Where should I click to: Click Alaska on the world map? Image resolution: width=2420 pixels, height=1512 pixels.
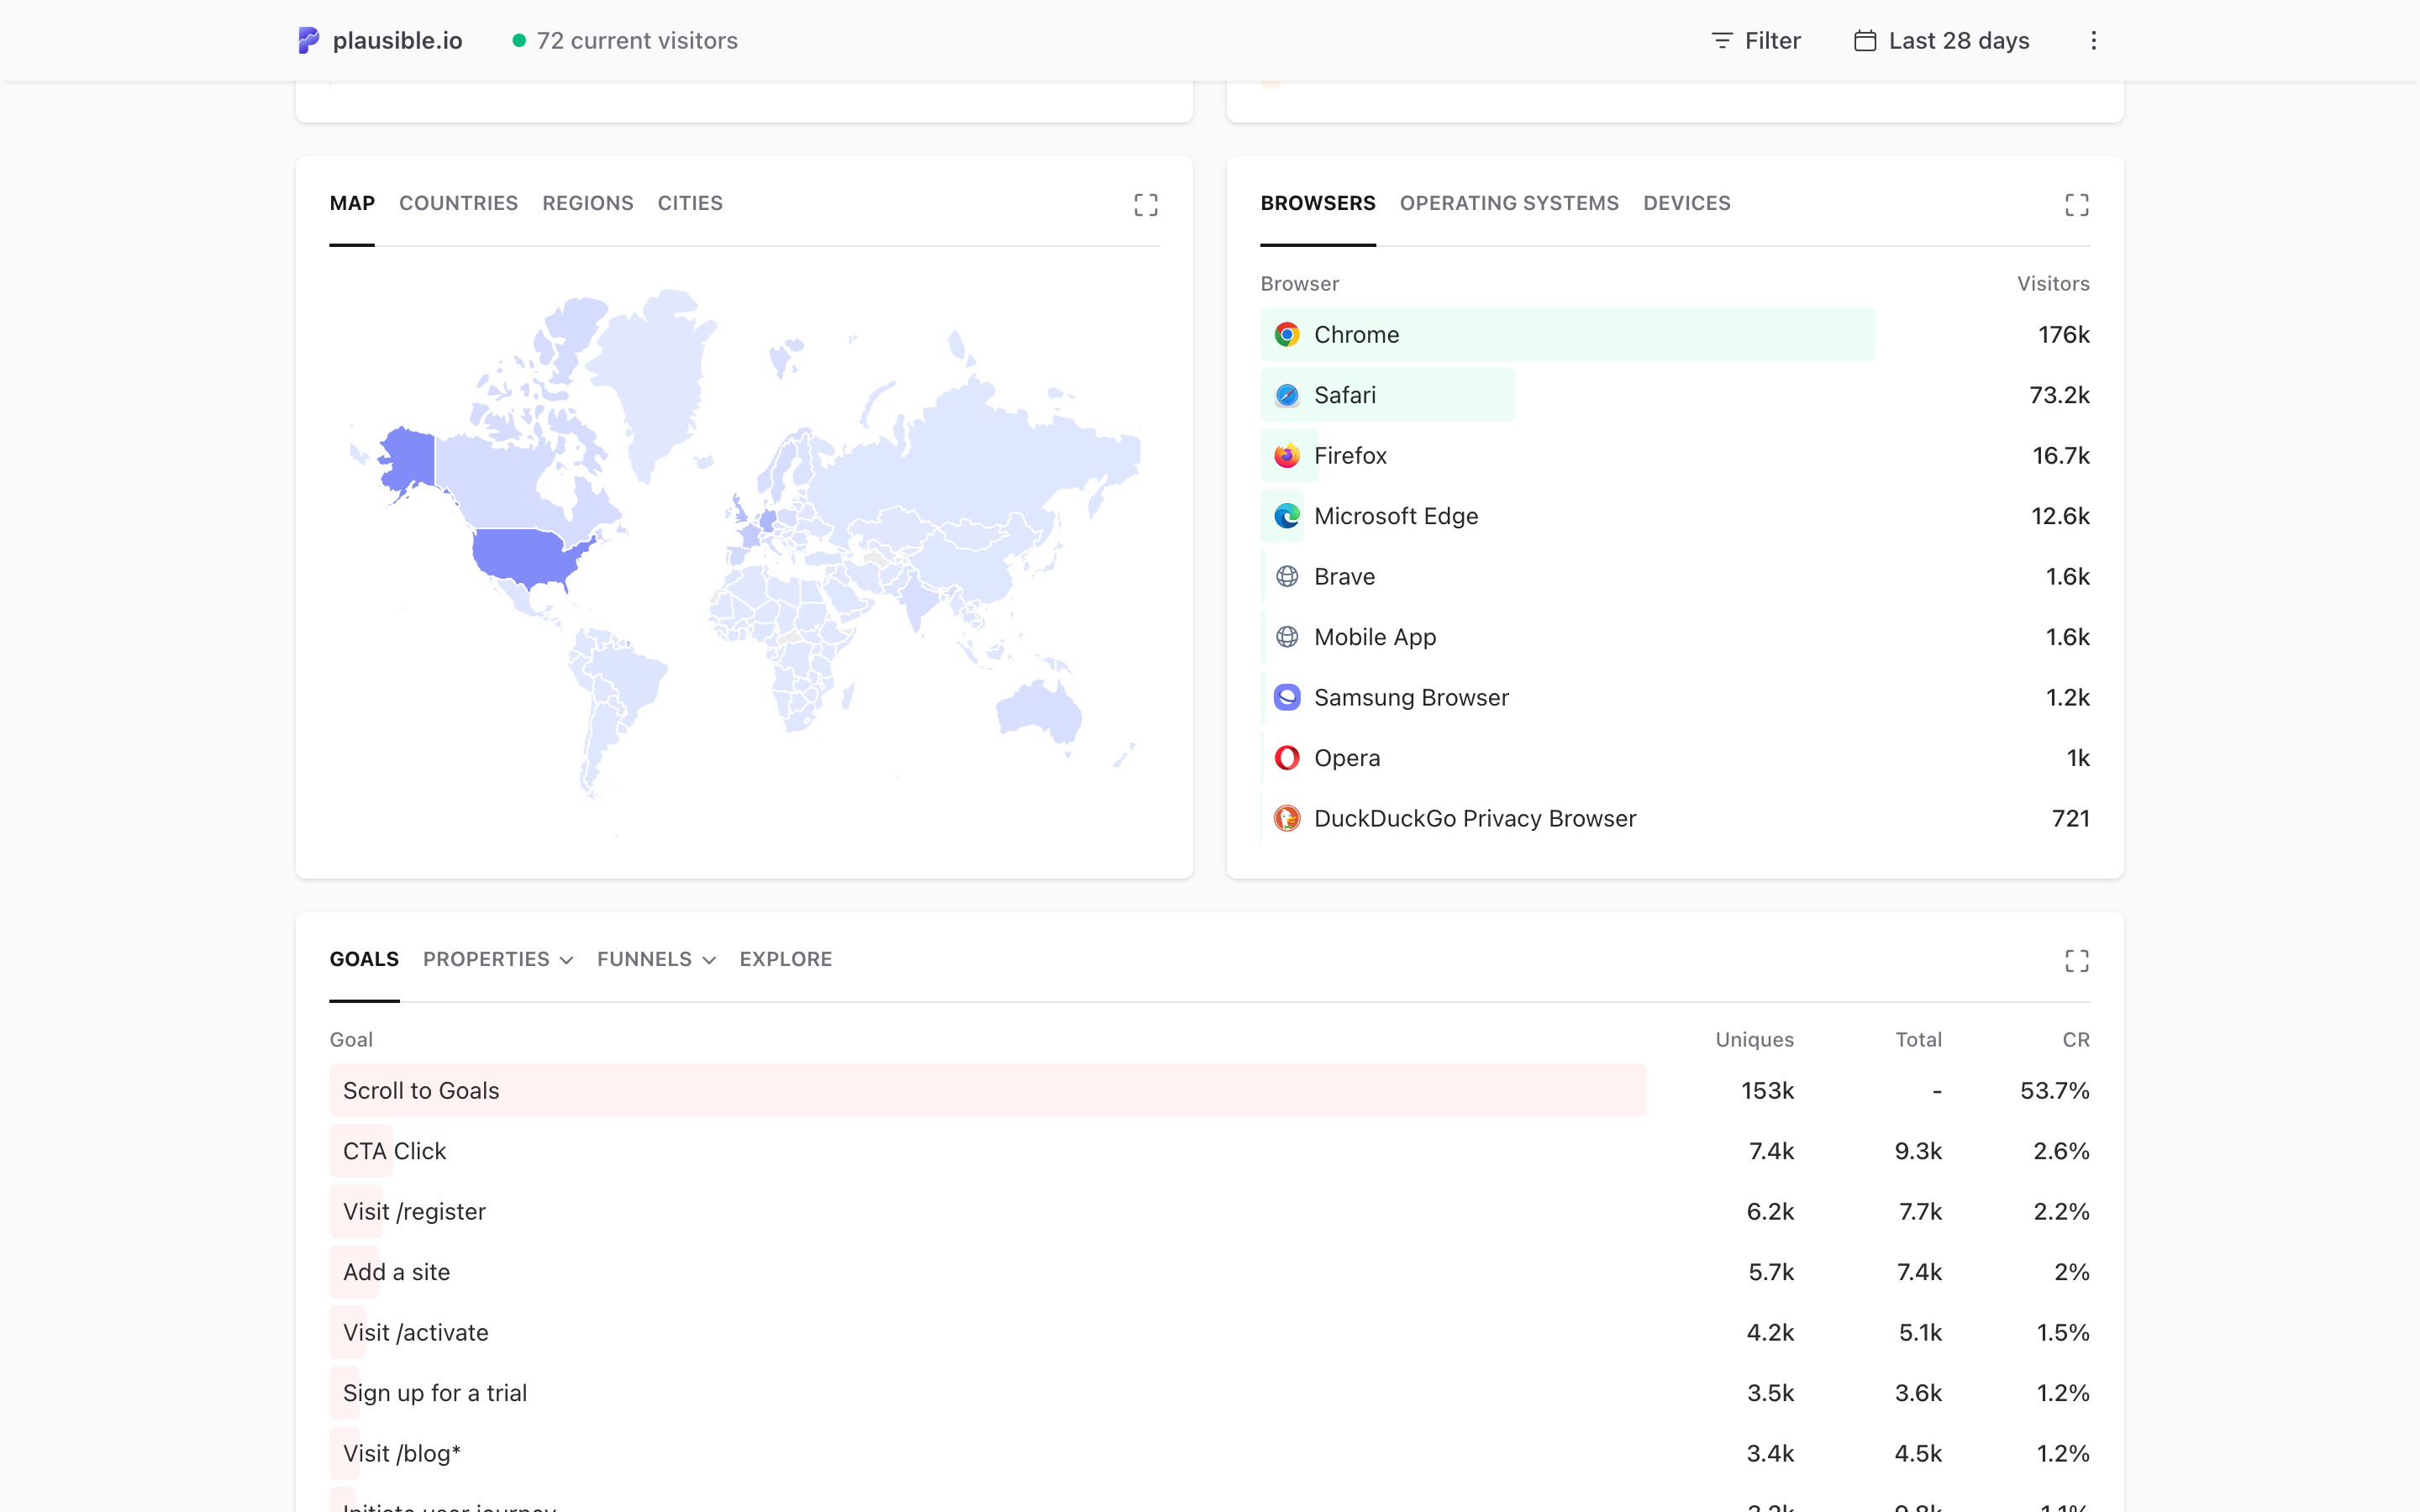[x=408, y=460]
